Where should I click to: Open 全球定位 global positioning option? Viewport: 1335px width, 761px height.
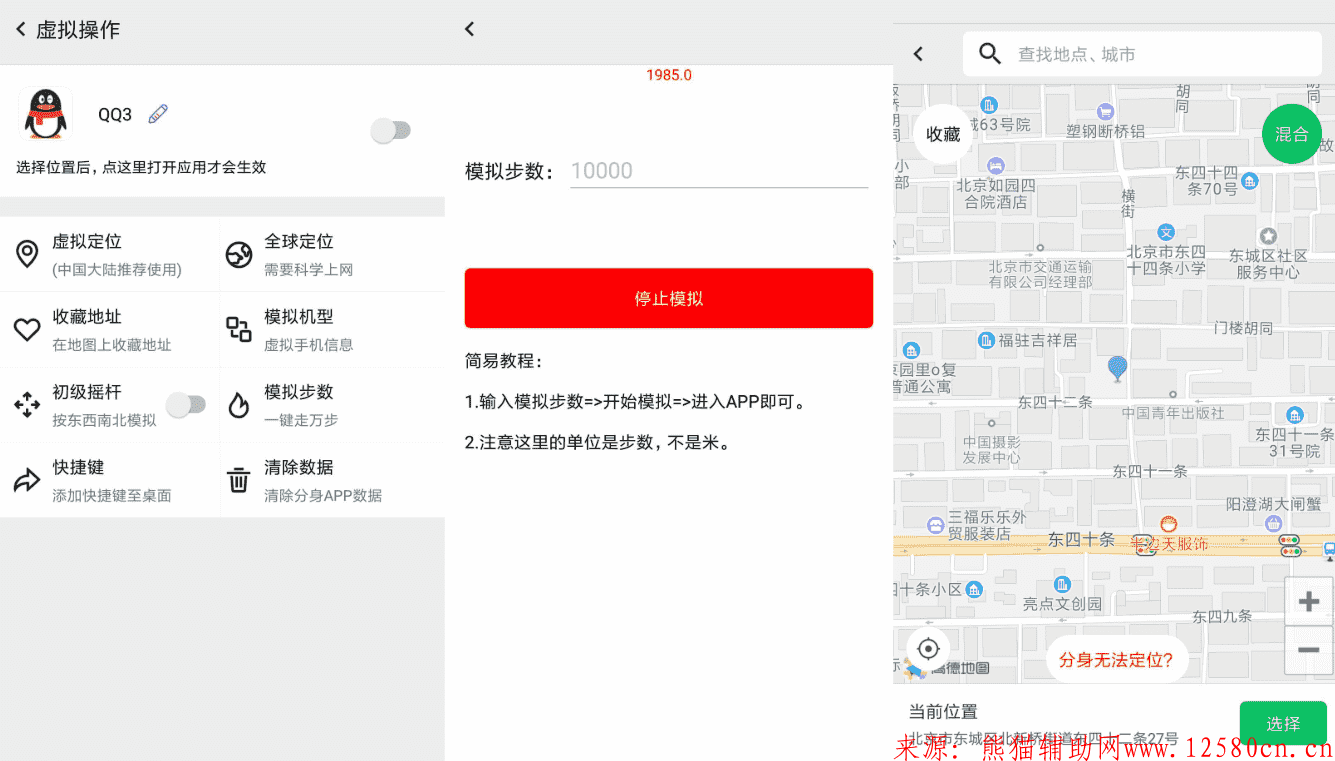330,254
